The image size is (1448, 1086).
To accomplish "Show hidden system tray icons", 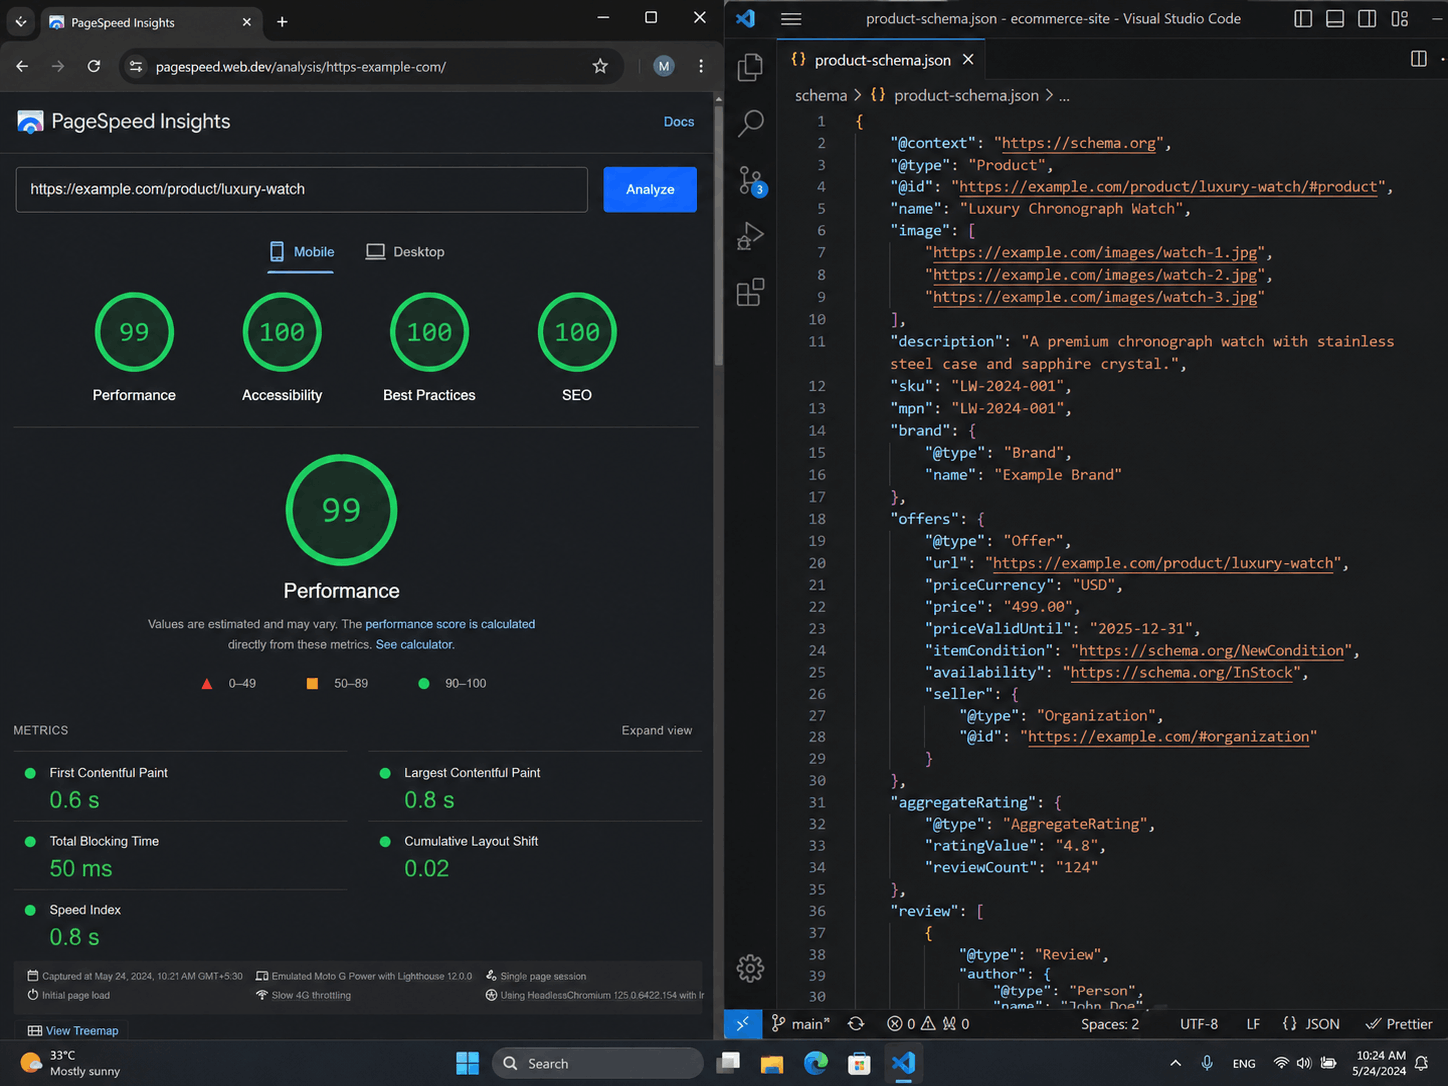I will (1175, 1063).
